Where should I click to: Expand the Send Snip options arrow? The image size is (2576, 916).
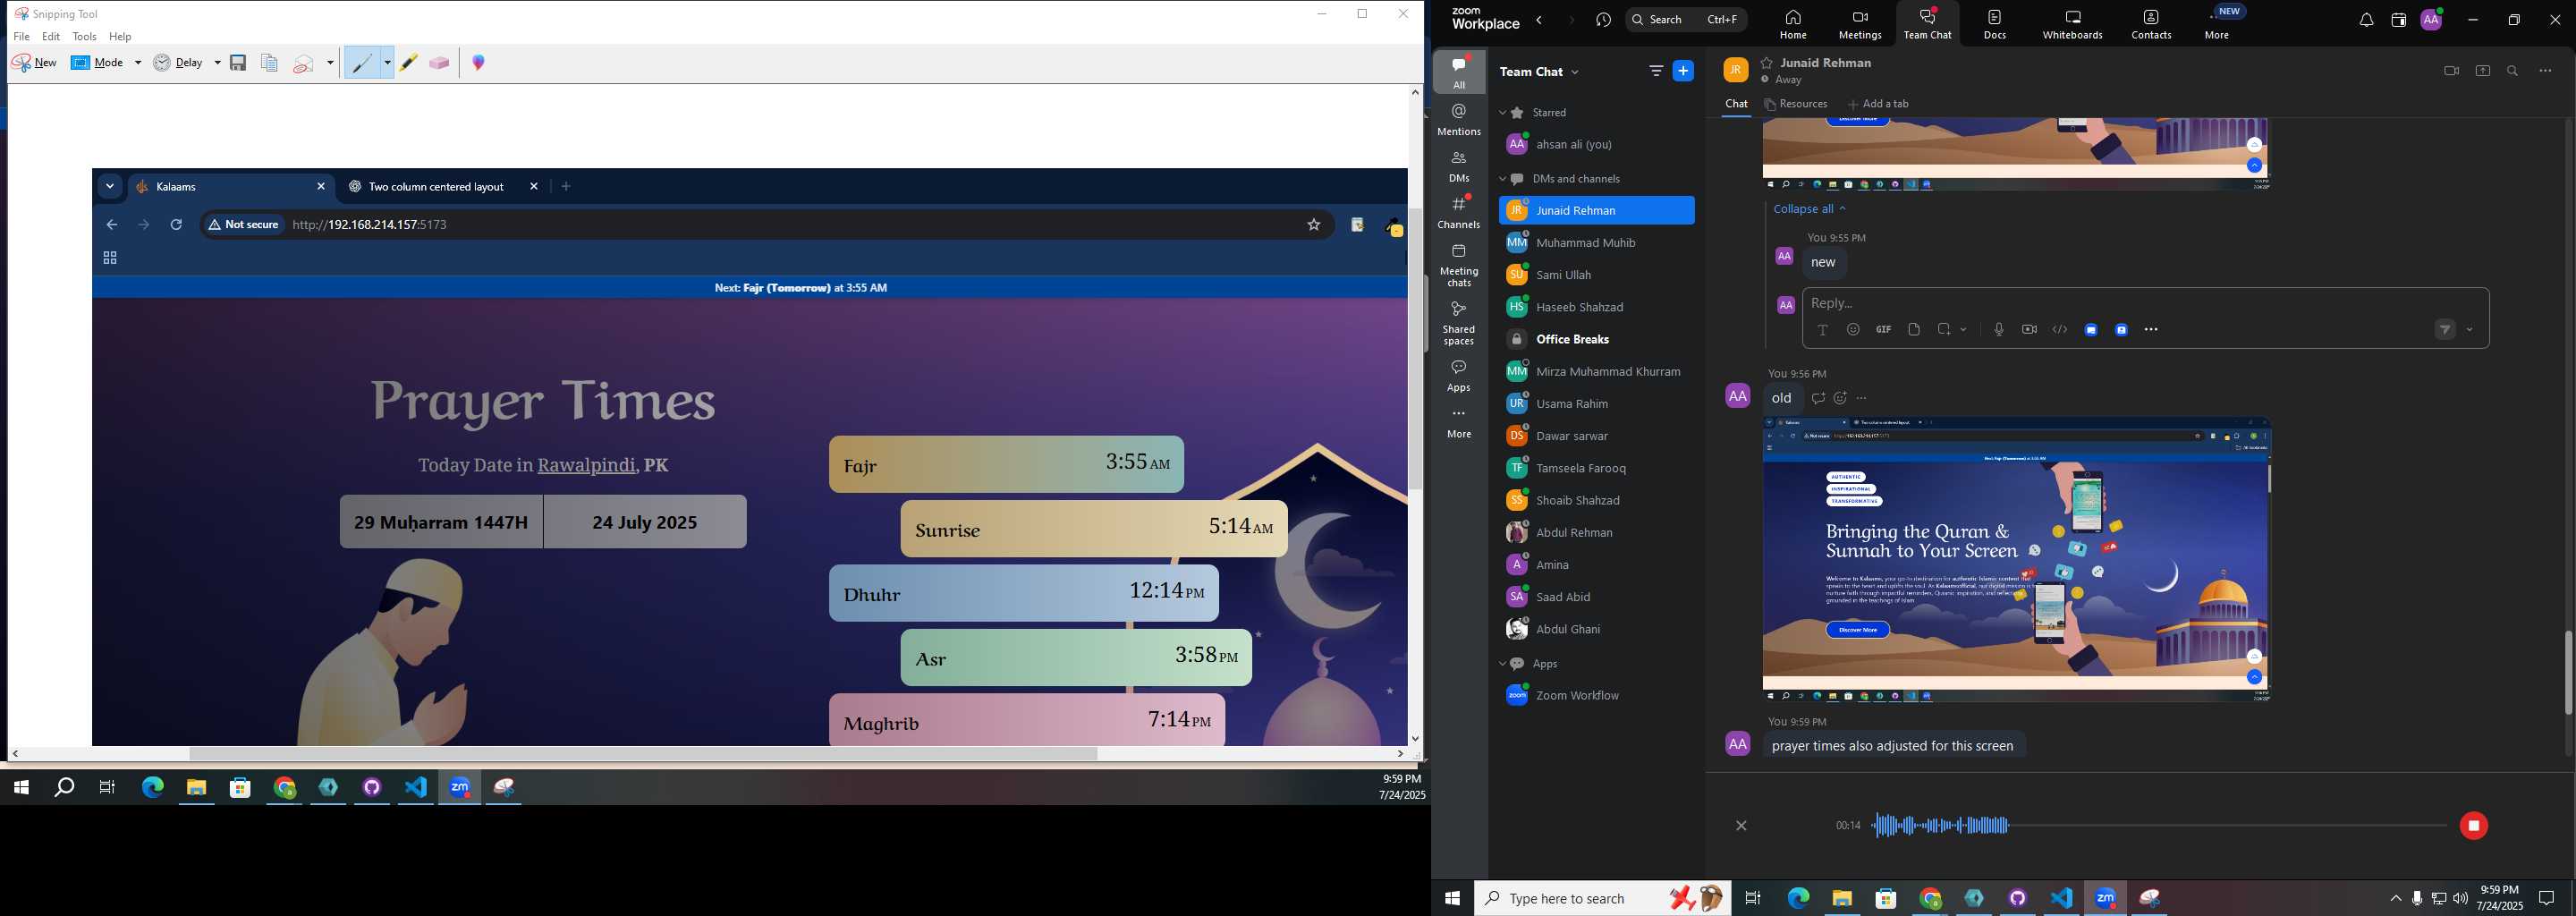point(330,63)
